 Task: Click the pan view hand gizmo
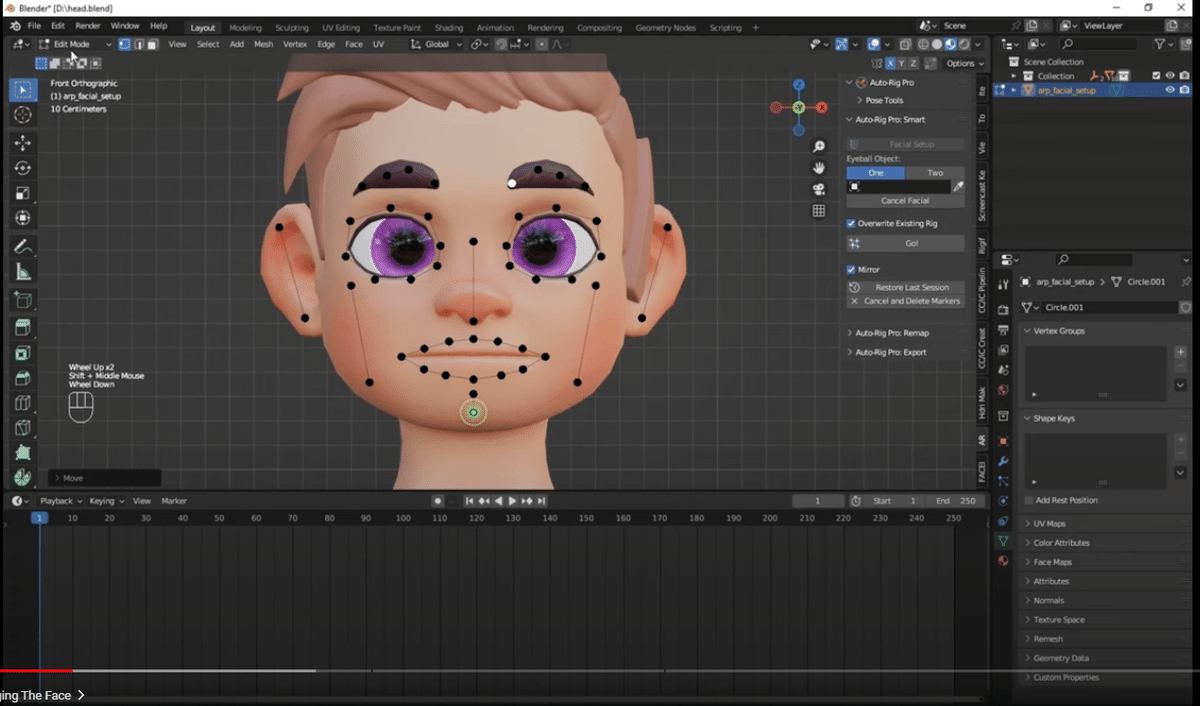[819, 168]
